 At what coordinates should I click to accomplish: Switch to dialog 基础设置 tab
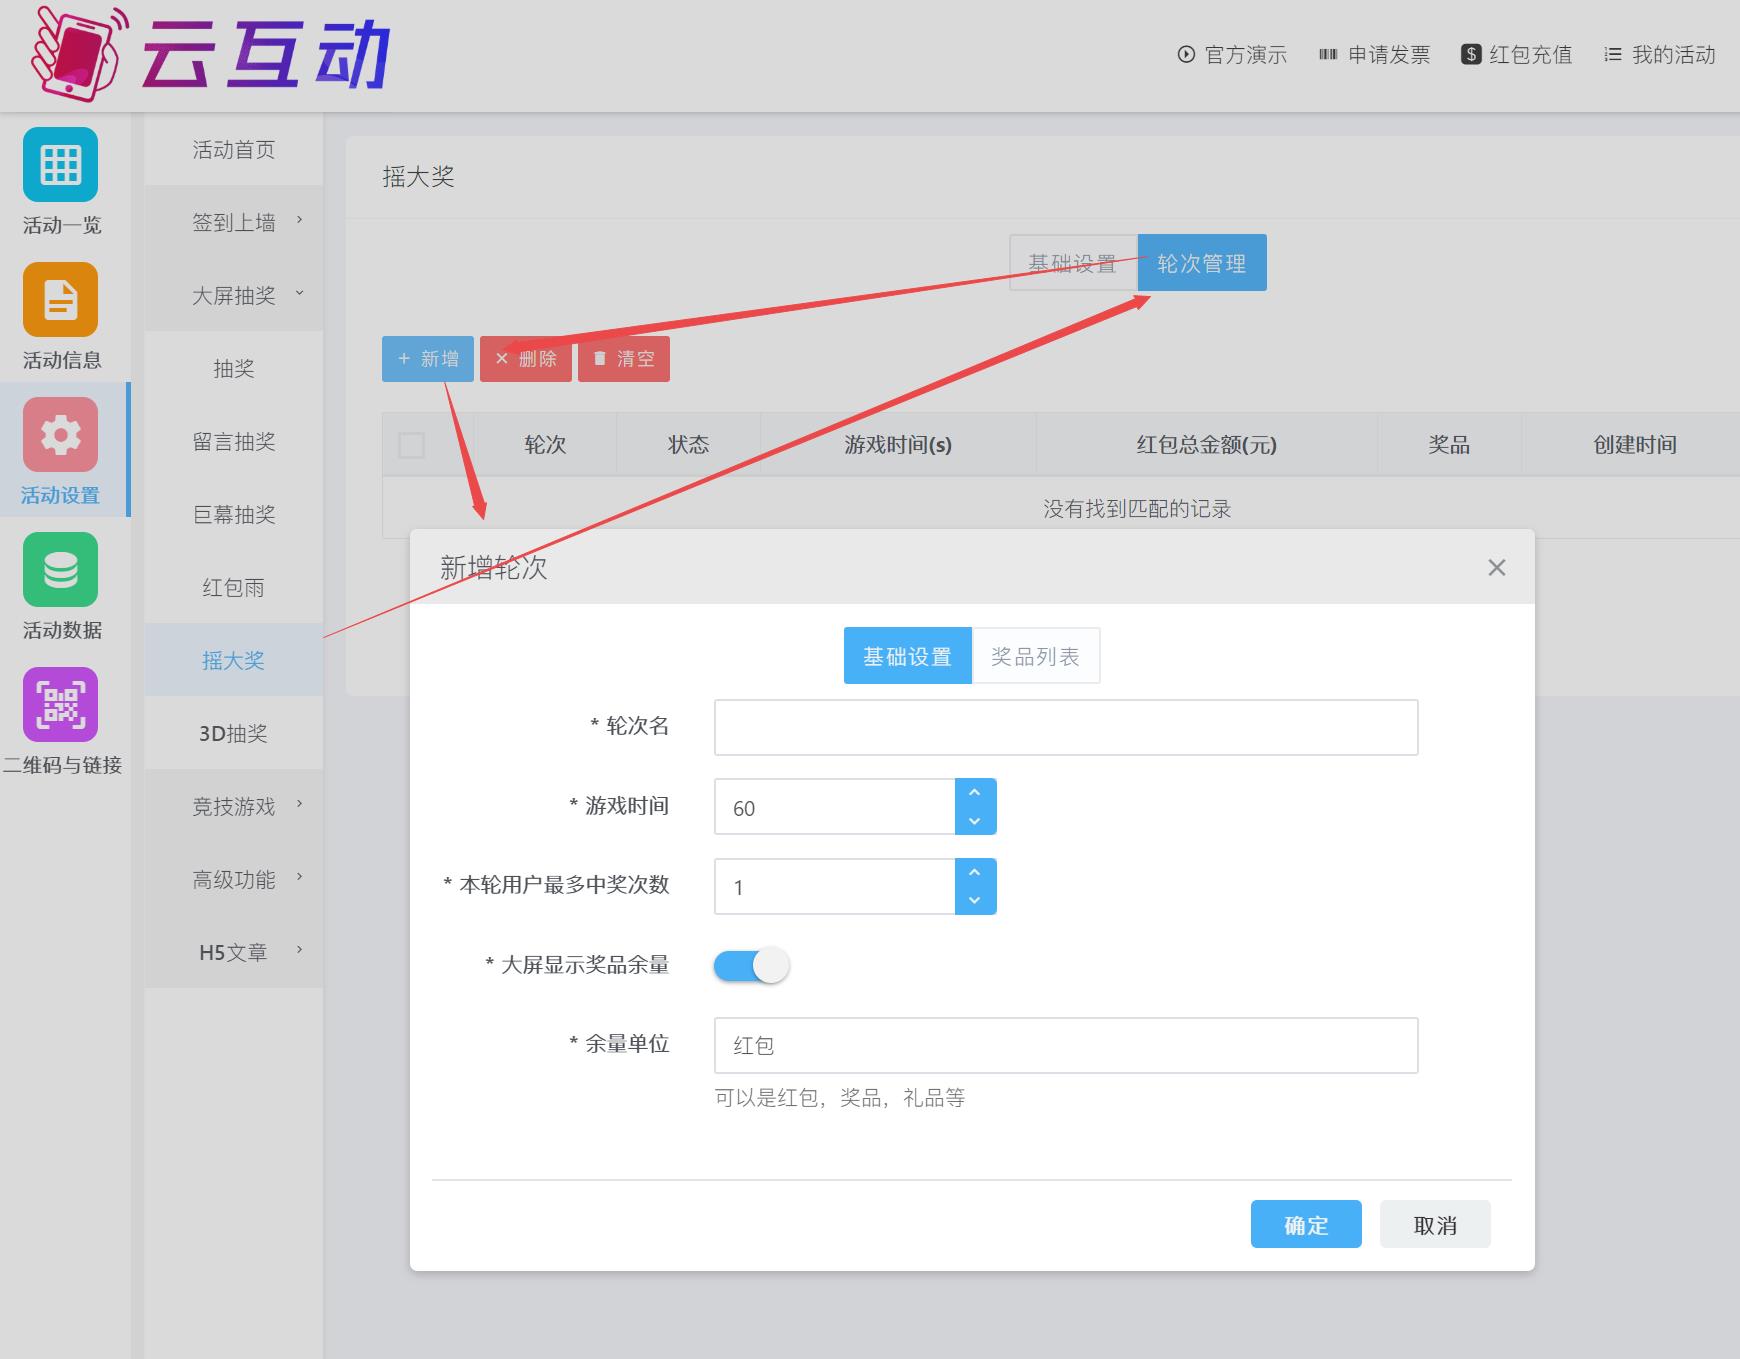(x=908, y=656)
